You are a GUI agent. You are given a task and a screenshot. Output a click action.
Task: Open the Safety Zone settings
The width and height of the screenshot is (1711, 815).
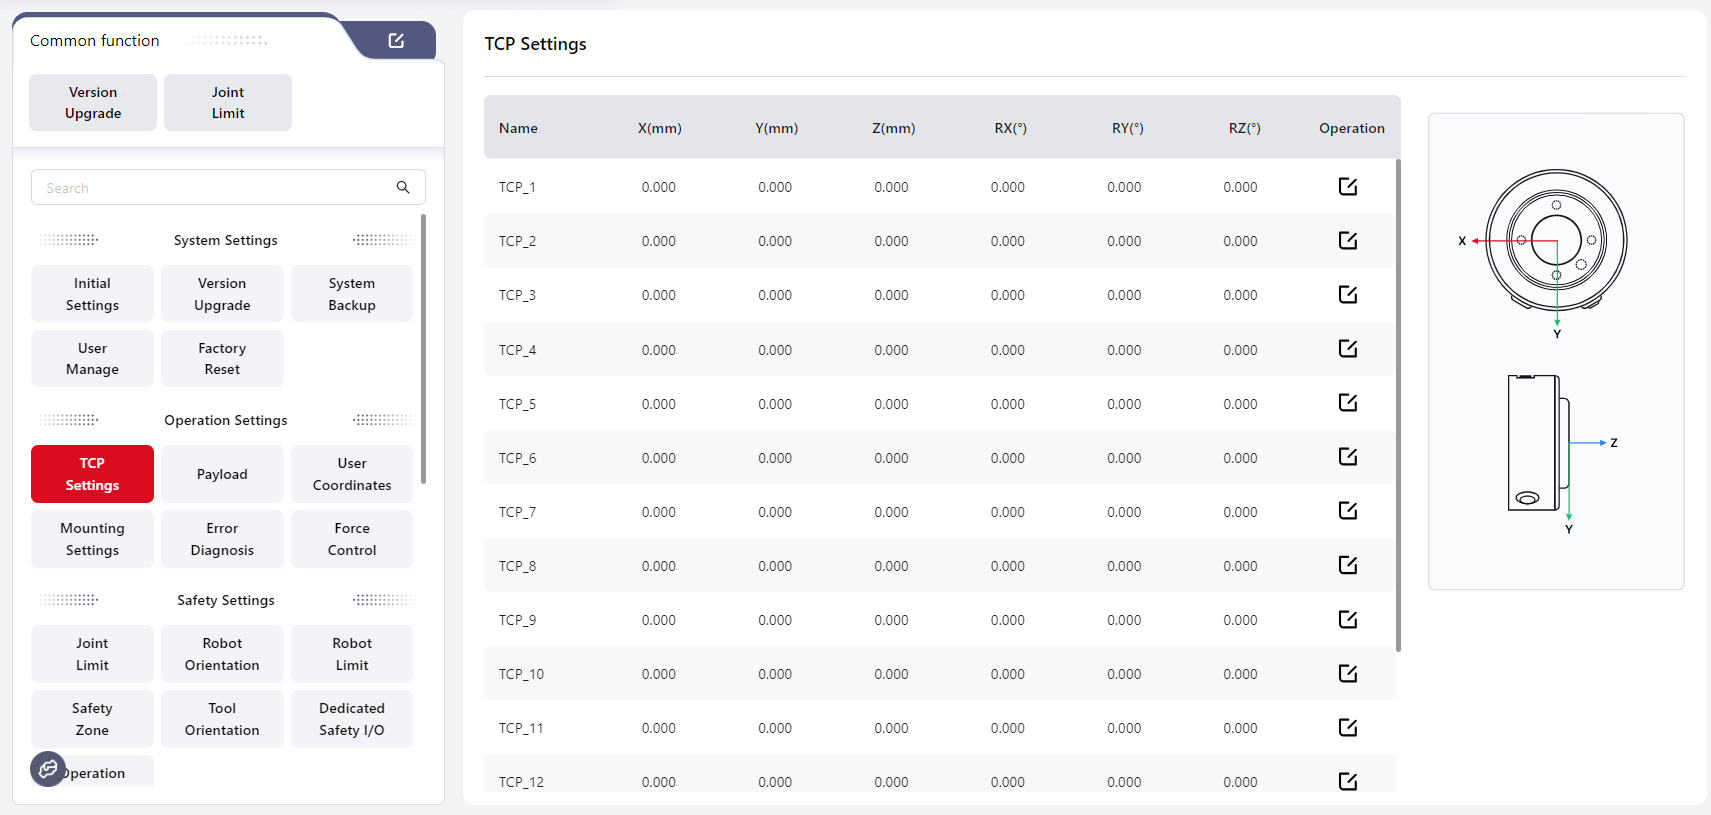pos(92,719)
